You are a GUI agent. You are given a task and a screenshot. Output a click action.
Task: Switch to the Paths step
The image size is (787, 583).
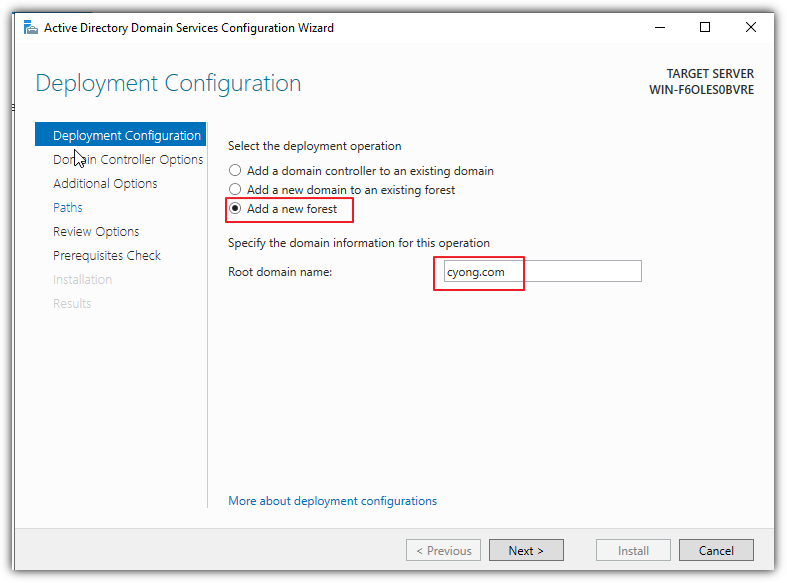coord(68,207)
